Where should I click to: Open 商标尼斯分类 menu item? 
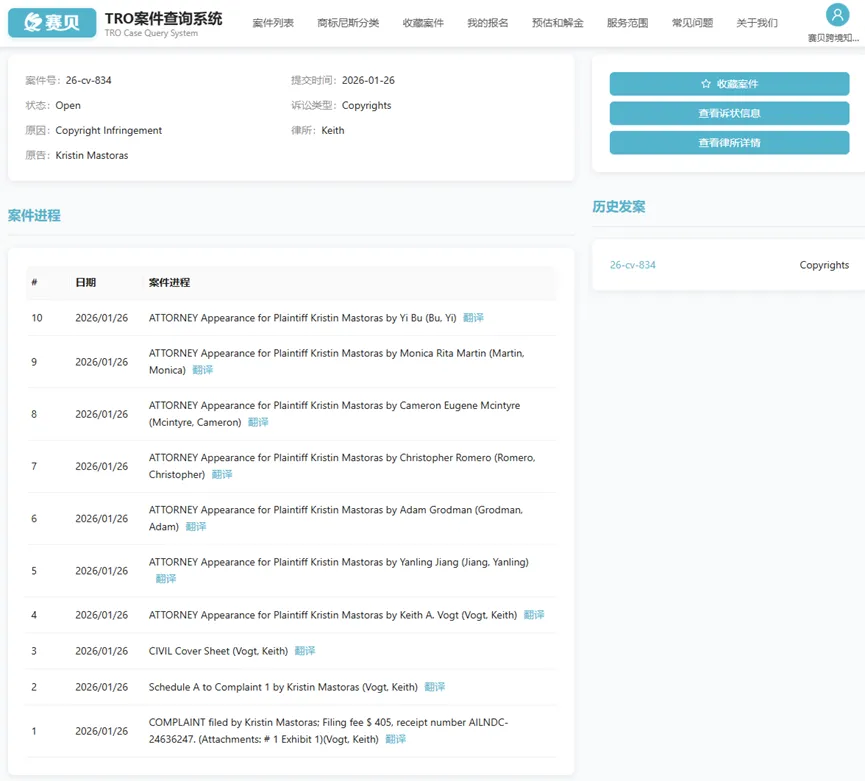tap(348, 23)
